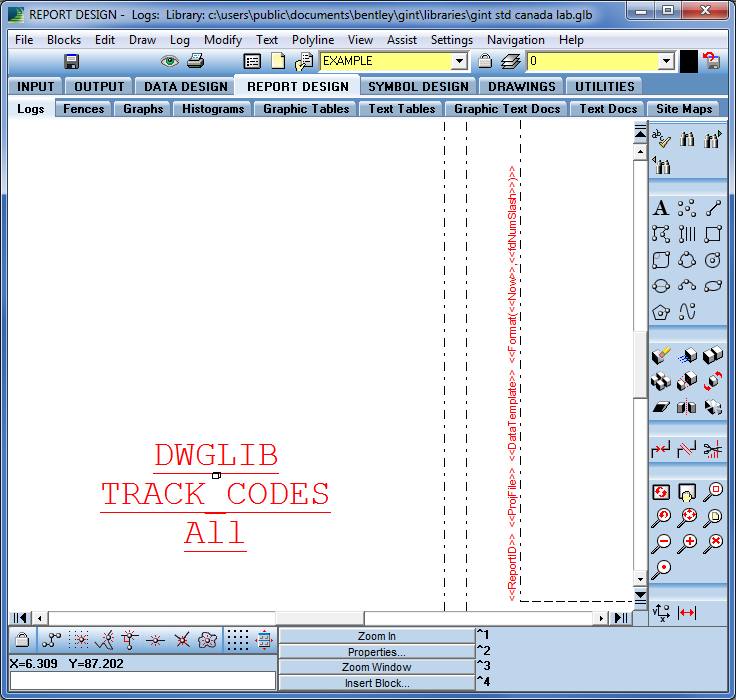The image size is (736, 700).
Task: Click the snap lock padlock in bottom toolbar
Action: [22, 639]
